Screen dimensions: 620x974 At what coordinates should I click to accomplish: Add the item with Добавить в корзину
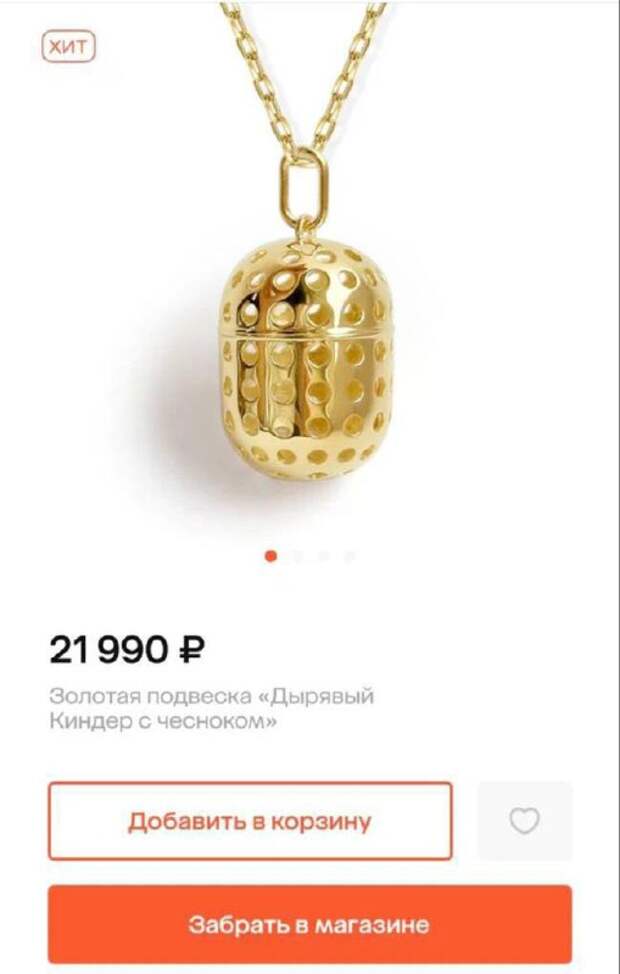(250, 821)
